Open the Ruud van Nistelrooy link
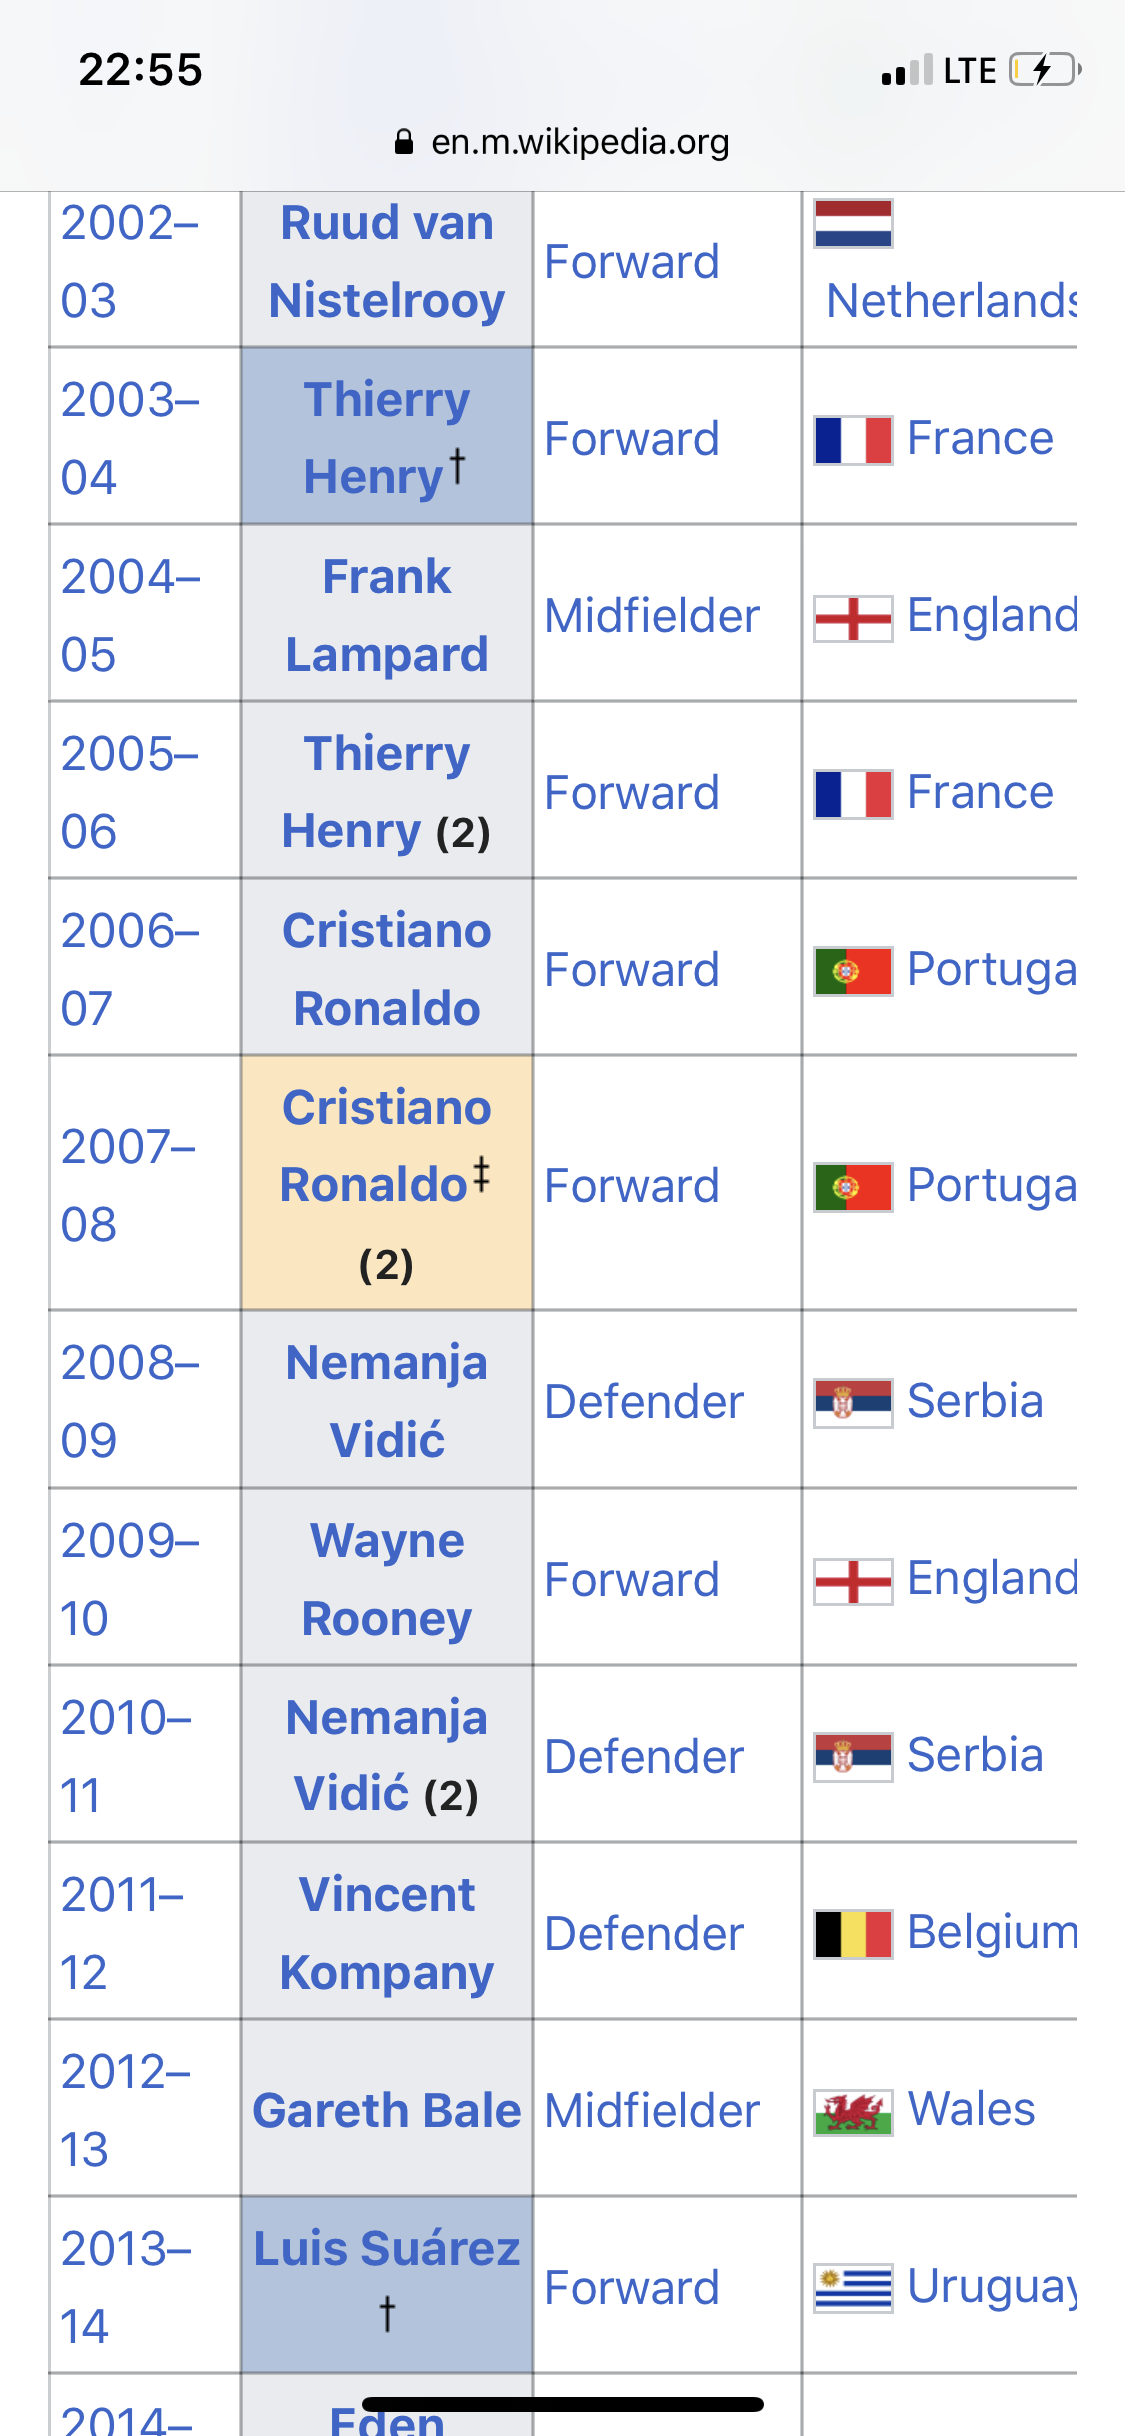The image size is (1125, 2436). (386, 262)
